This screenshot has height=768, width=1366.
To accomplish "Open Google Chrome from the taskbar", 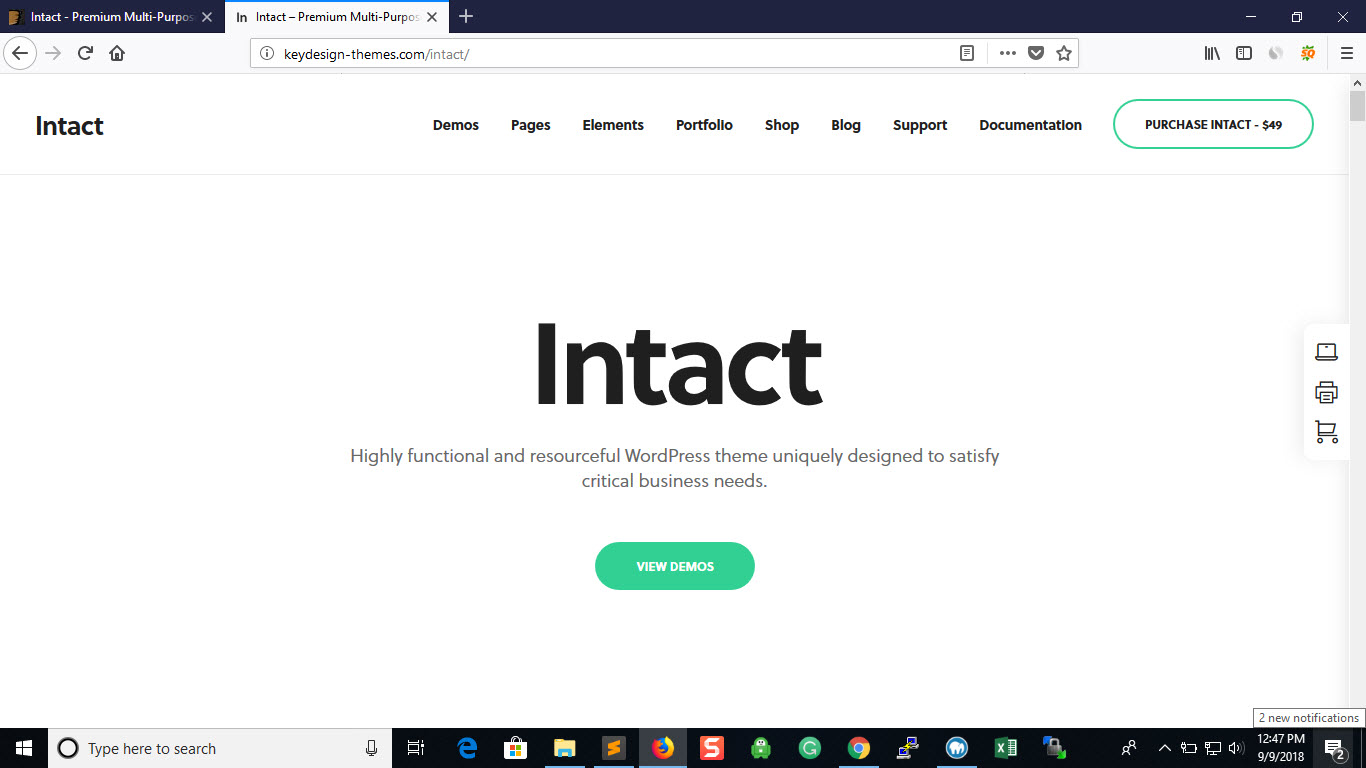I will pos(858,748).
